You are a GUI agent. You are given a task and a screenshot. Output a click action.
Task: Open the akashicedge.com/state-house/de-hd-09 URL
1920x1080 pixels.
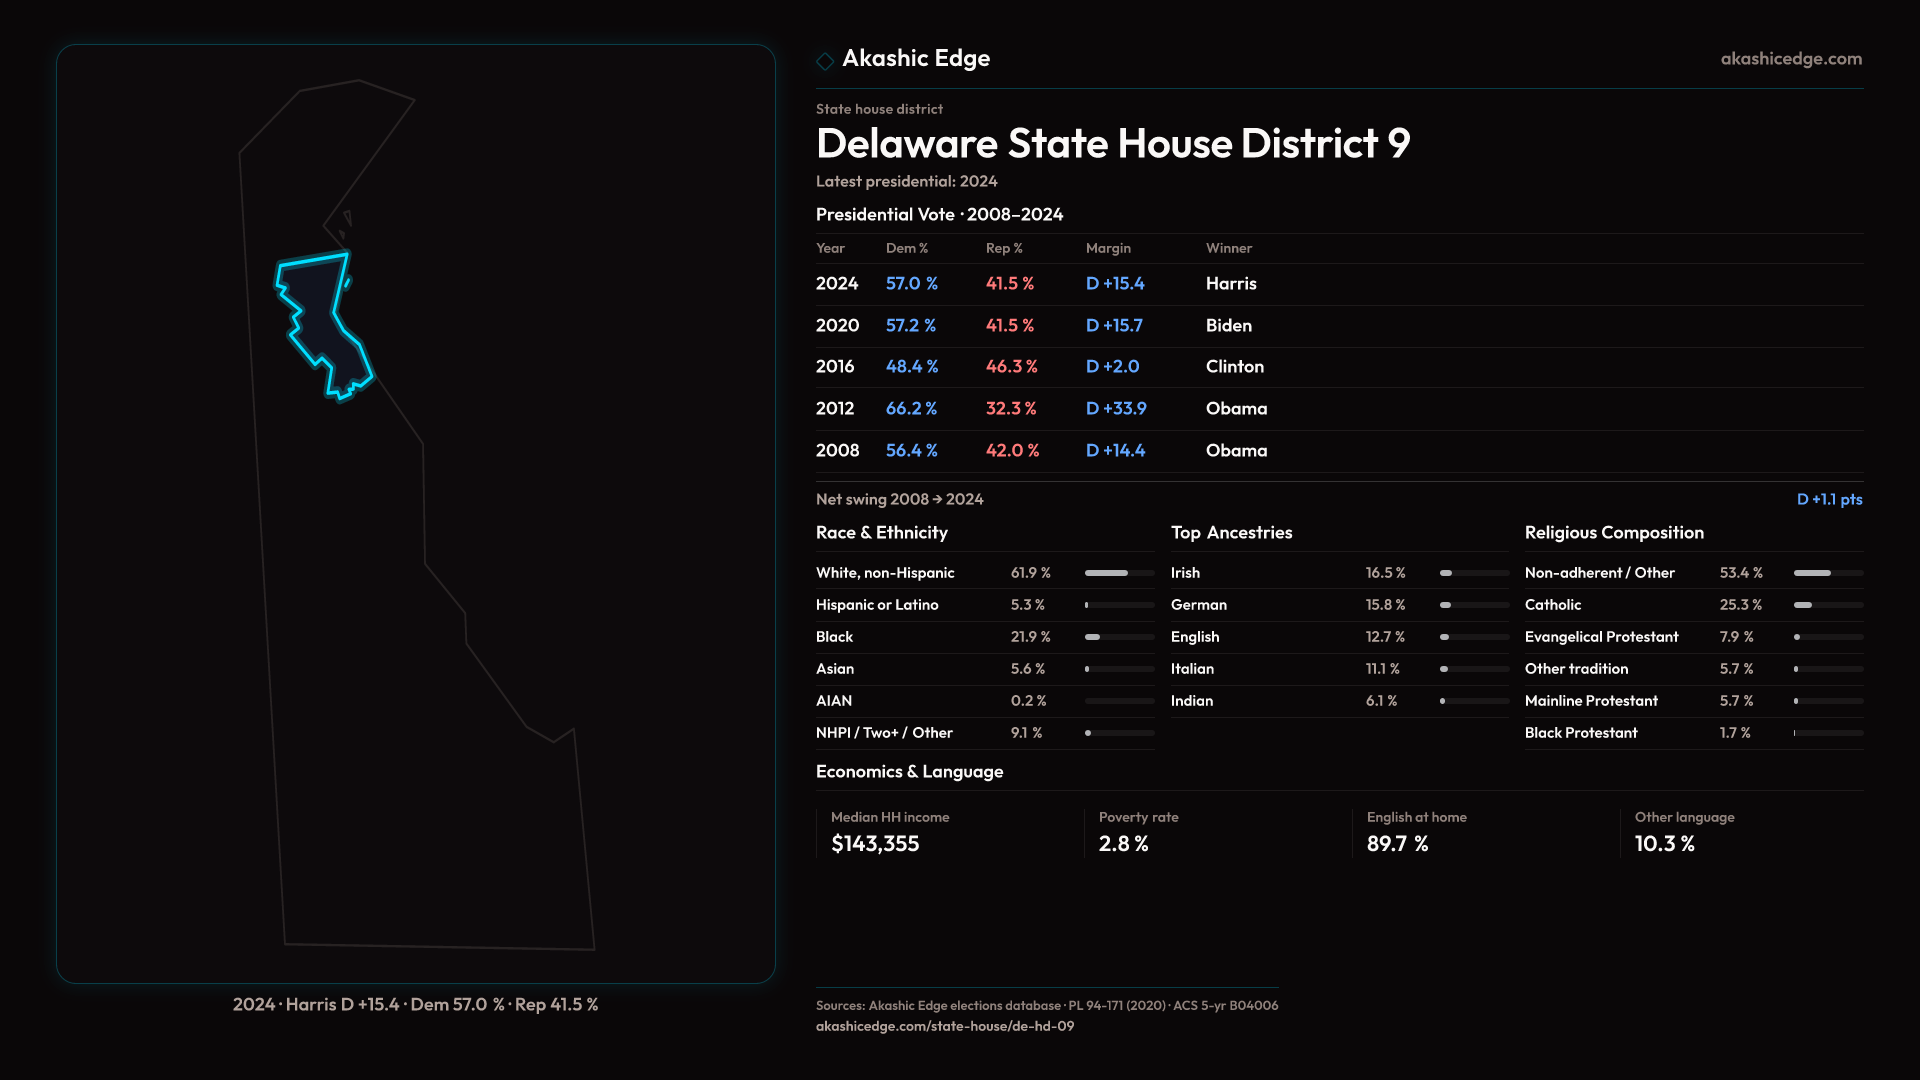pos(944,1026)
